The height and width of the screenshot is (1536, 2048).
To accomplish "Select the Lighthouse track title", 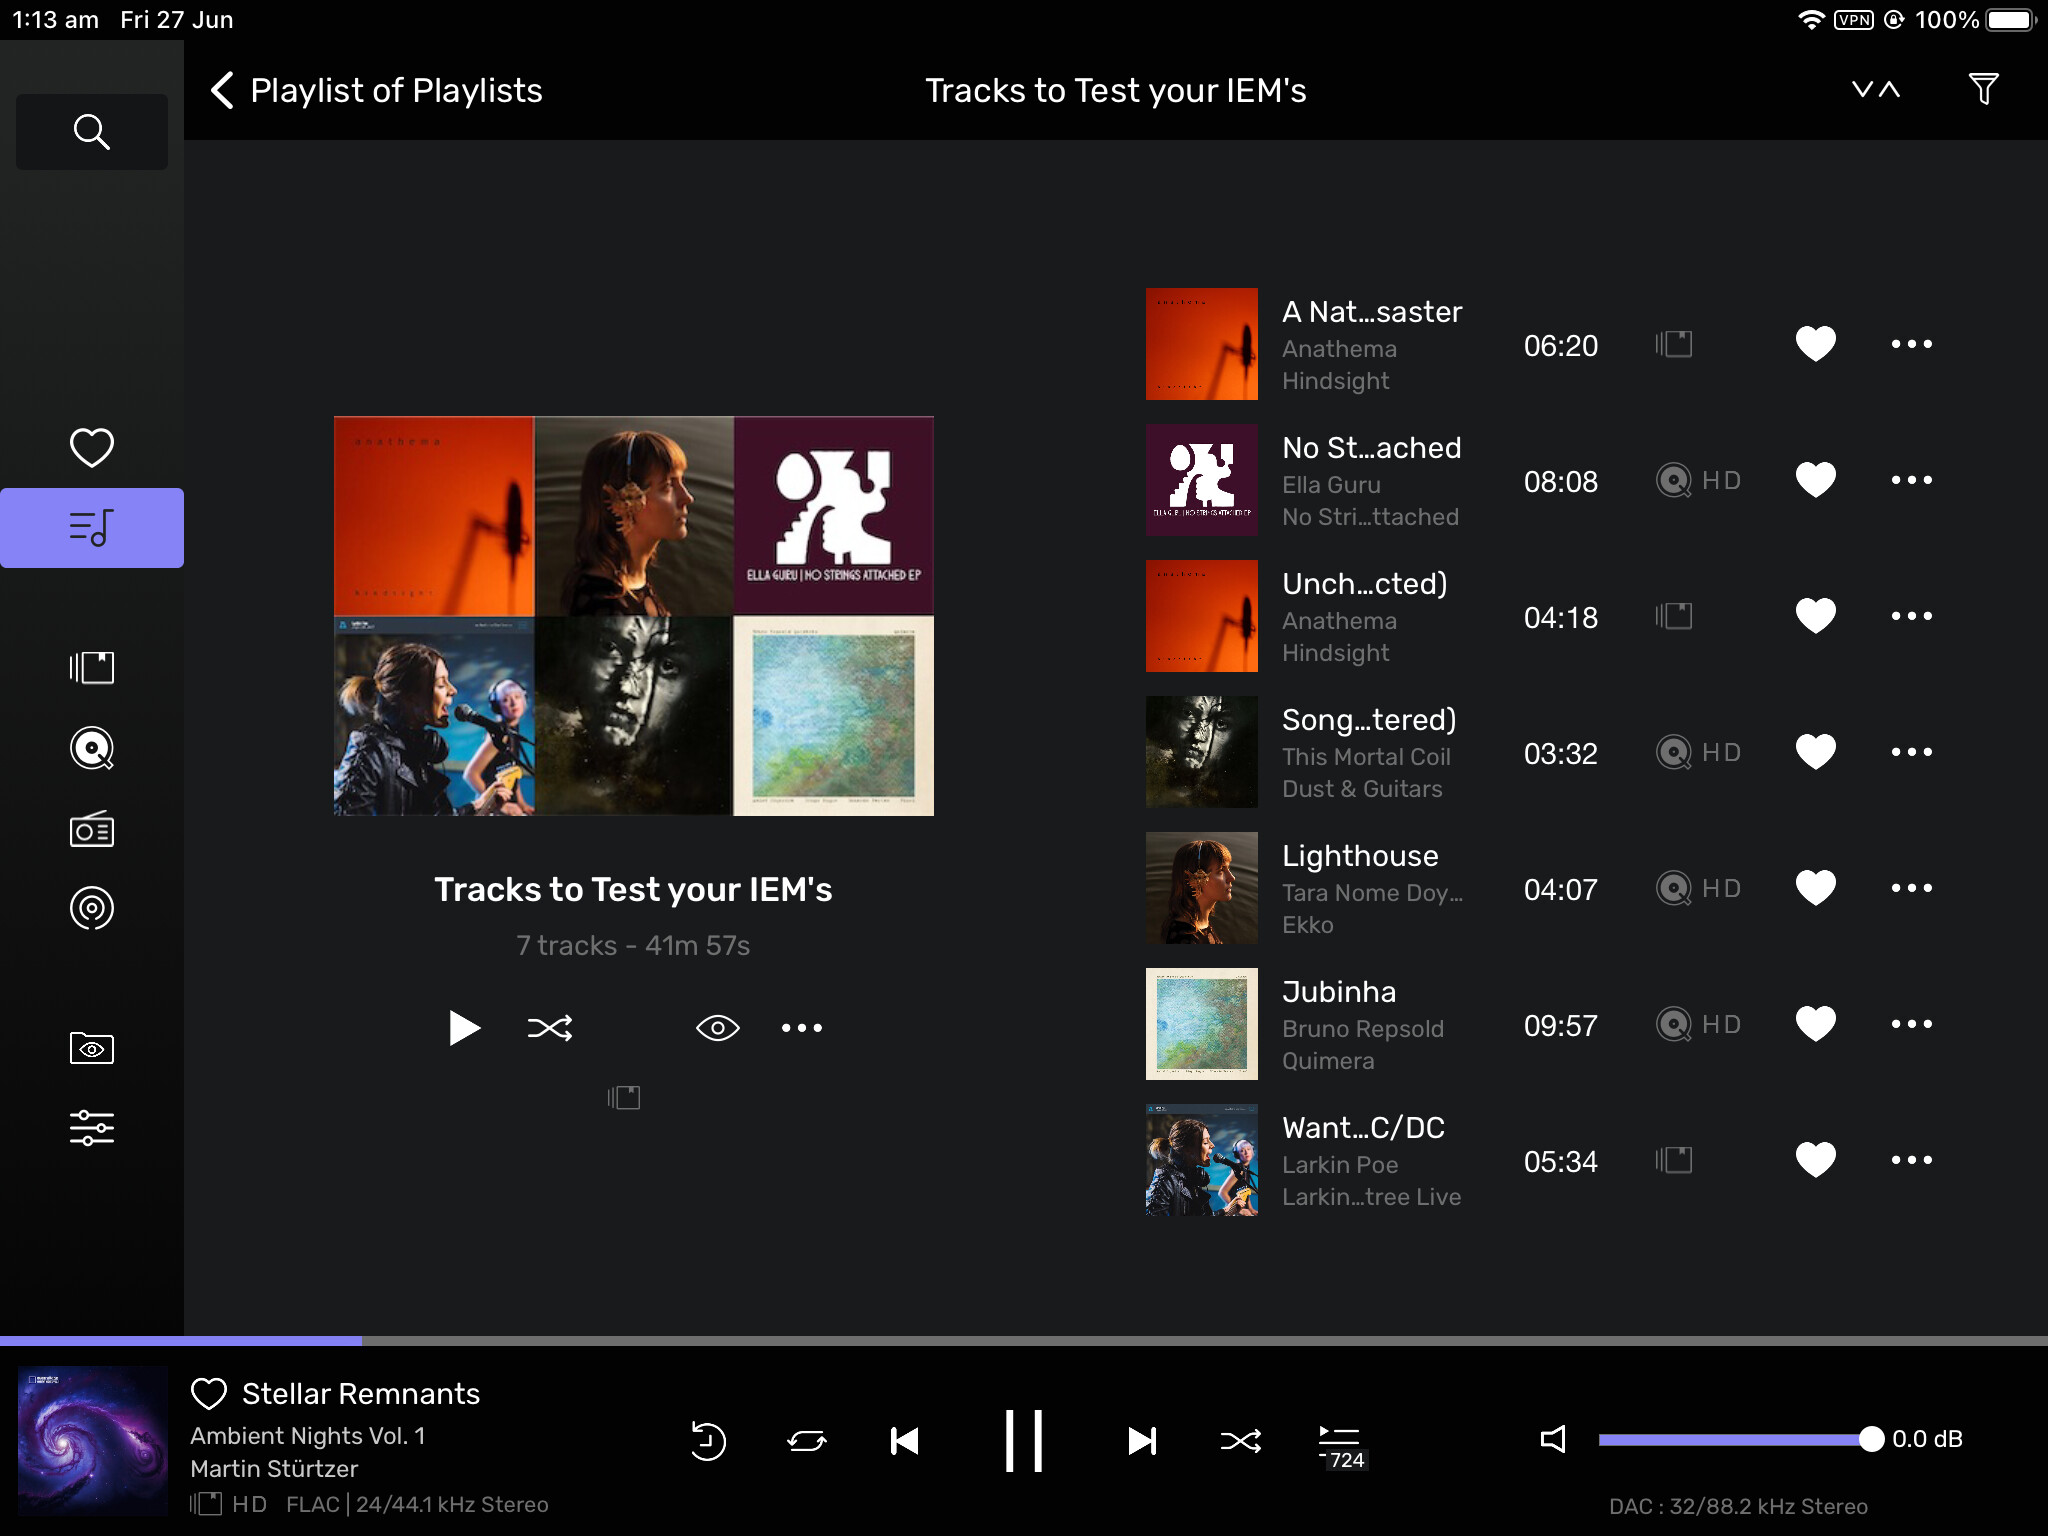I will (x=1360, y=856).
